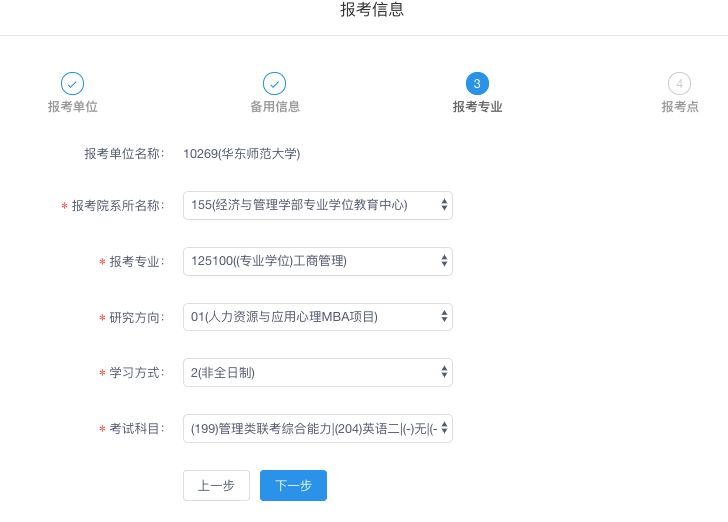The width and height of the screenshot is (728, 522).
Task: Click the 考试科目 field label
Action: 136,430
